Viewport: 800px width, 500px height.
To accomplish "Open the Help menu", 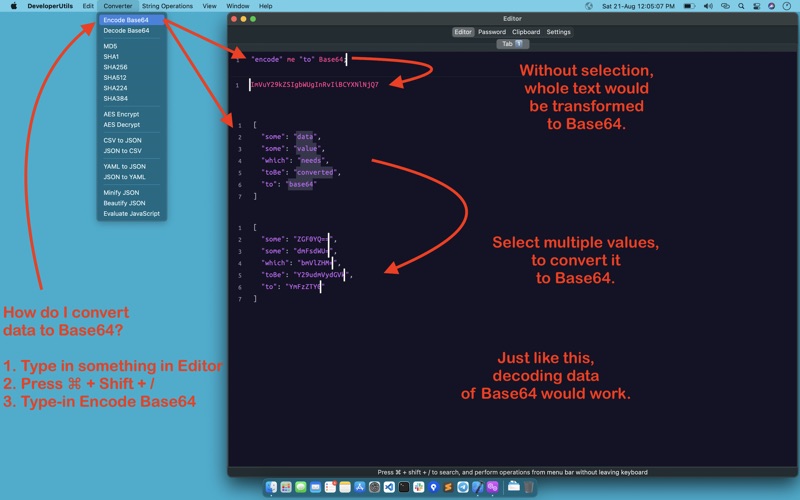I will [266, 6].
